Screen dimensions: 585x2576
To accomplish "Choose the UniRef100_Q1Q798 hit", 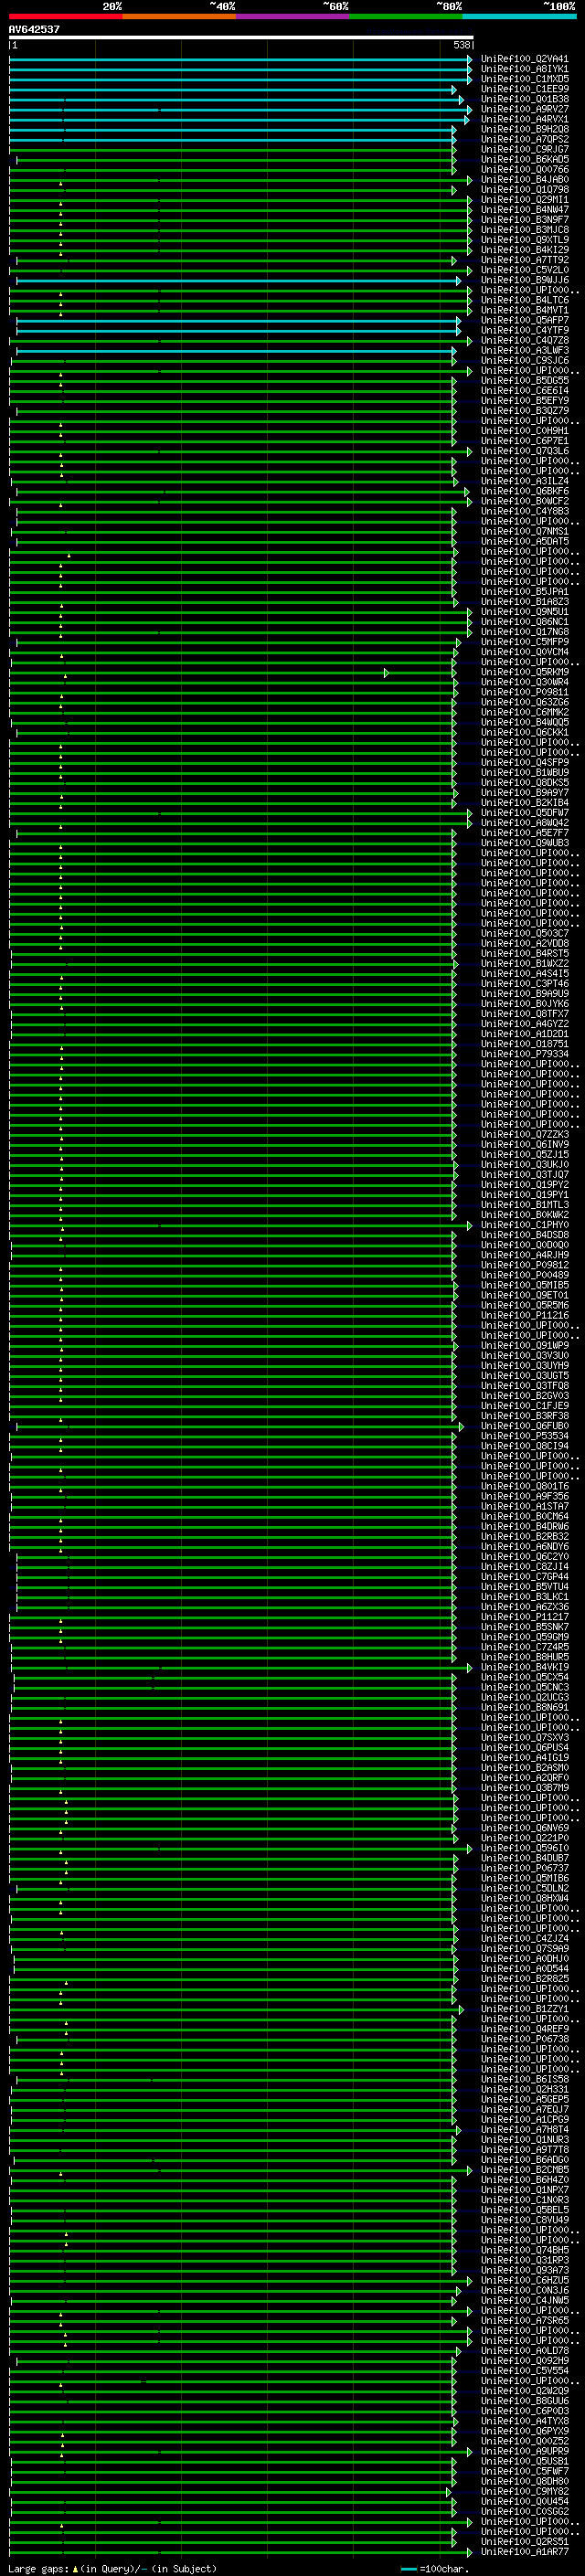I will 525,190.
